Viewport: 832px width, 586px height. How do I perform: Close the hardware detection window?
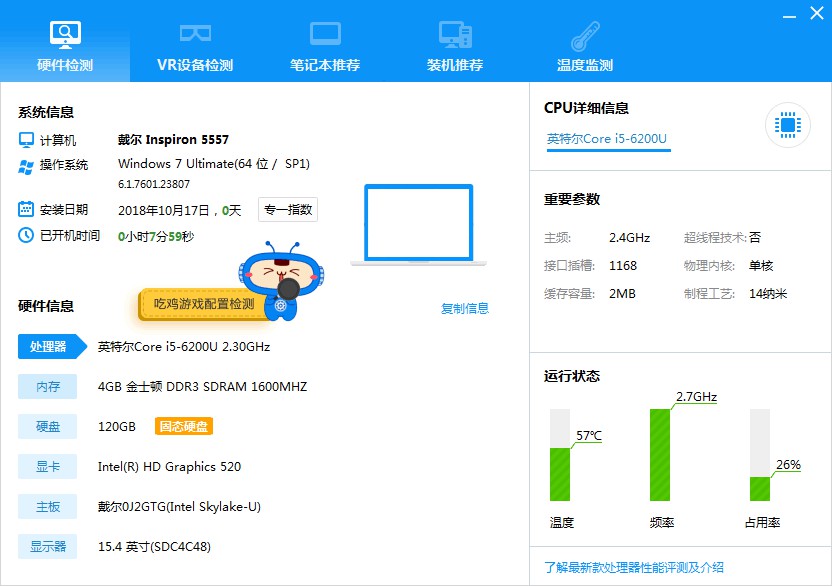[817, 13]
